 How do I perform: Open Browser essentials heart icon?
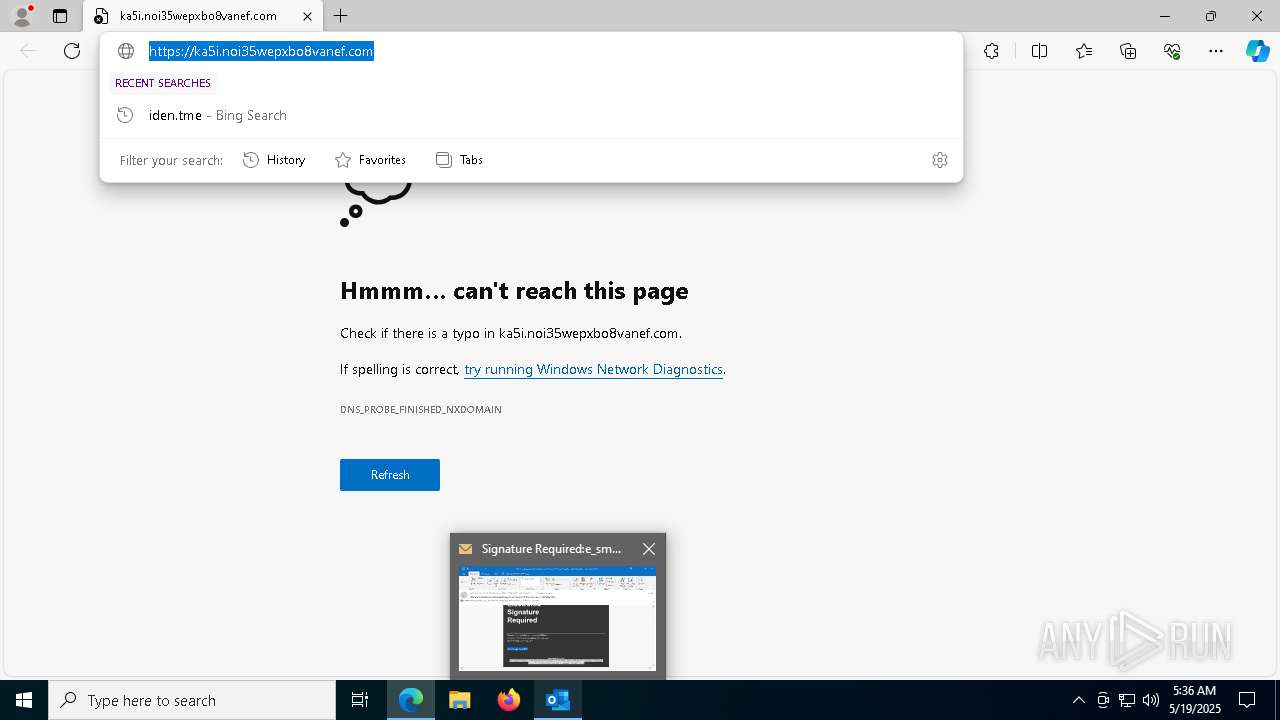pyautogui.click(x=1172, y=51)
